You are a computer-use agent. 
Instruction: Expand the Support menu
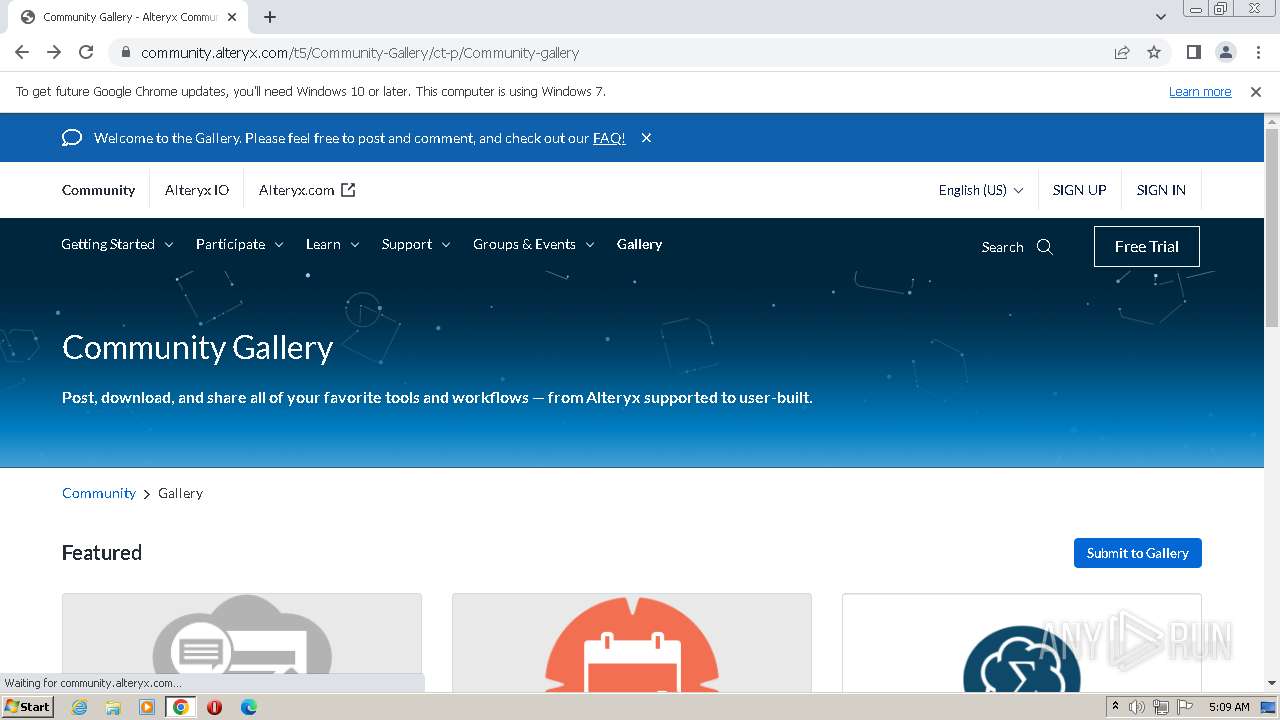click(416, 244)
